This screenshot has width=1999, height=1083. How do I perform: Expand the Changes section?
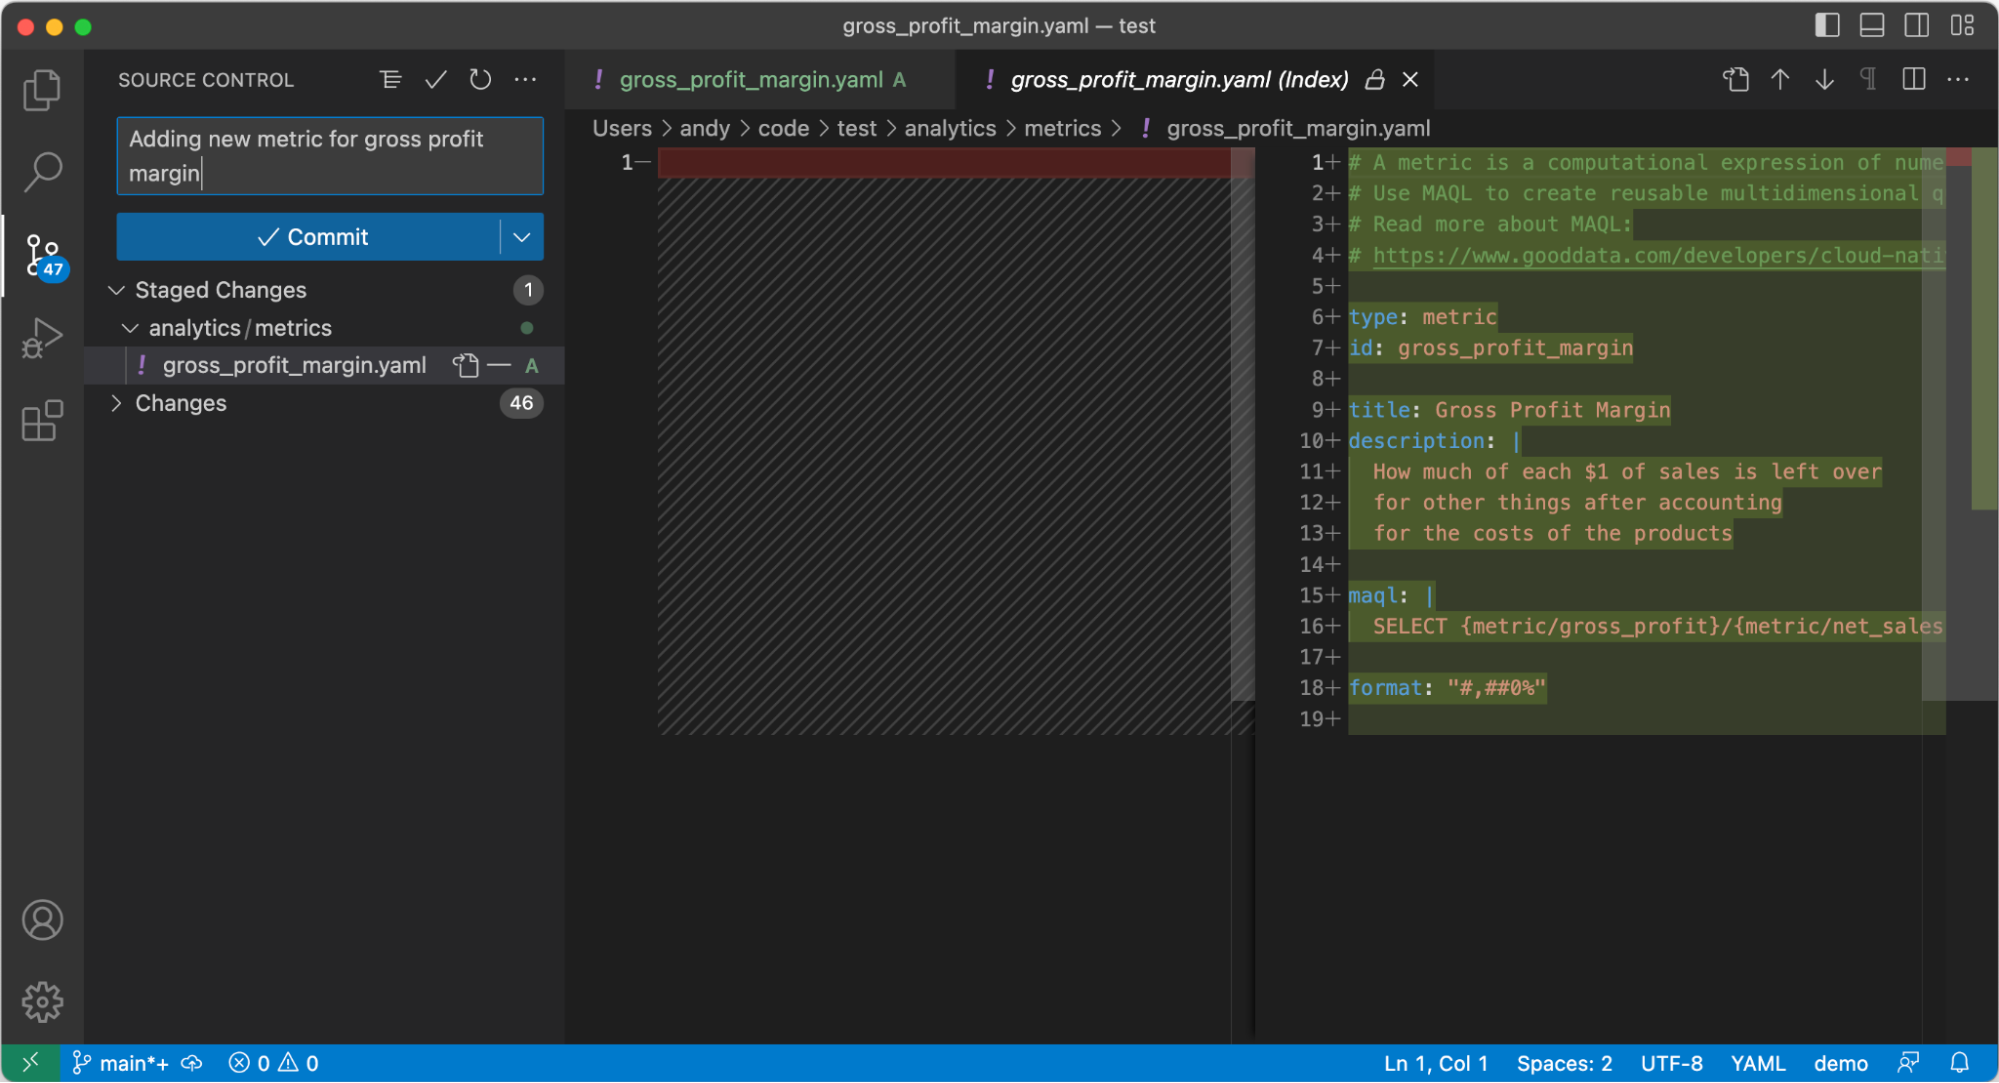(x=117, y=403)
